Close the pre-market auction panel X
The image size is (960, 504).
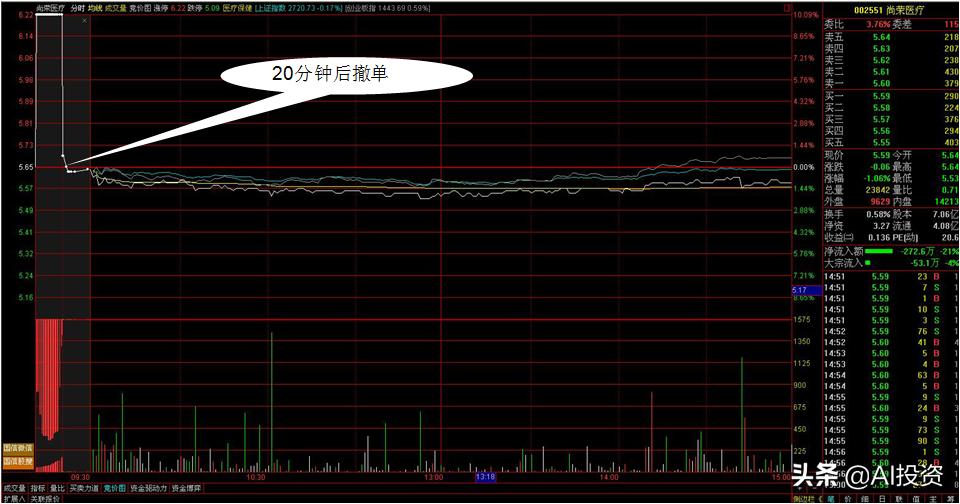pos(84,20)
